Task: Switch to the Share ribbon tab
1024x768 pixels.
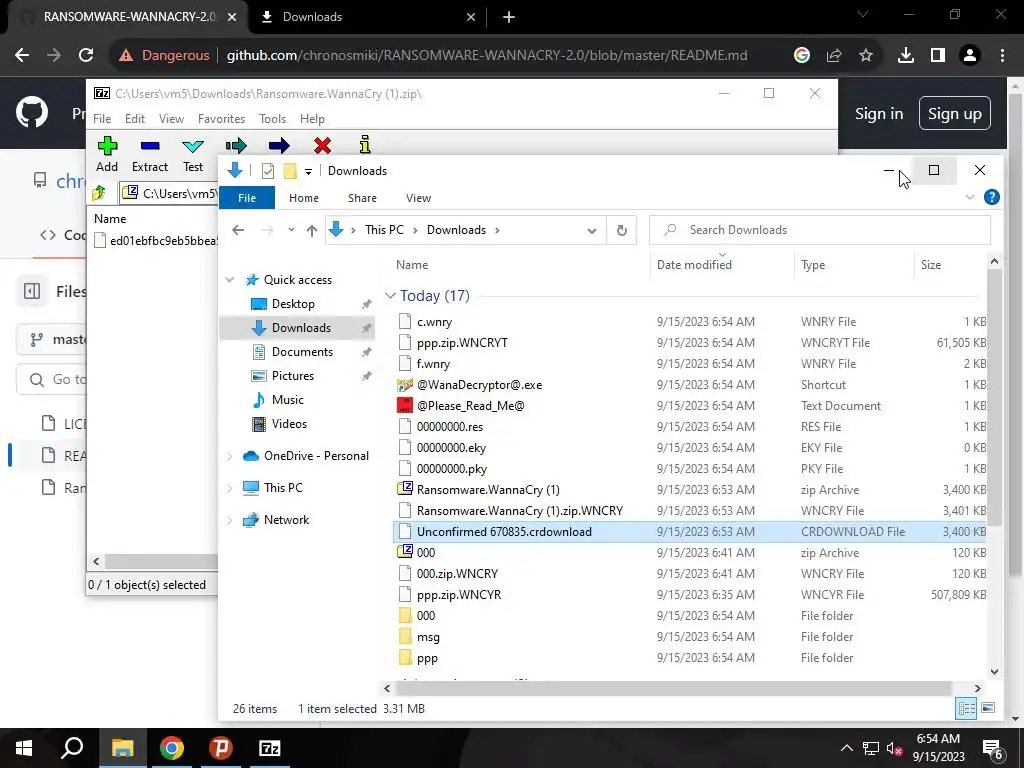Action: tap(362, 198)
